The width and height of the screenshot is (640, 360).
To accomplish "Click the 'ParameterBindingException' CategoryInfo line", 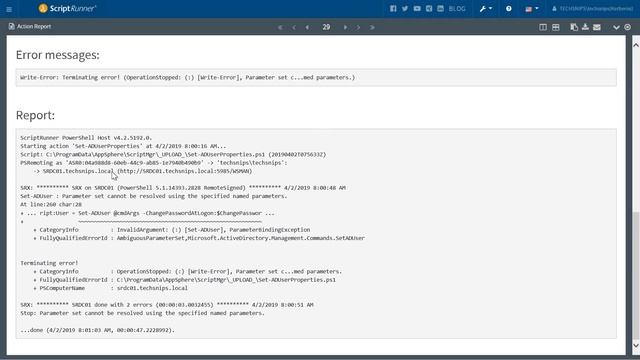I will tap(171, 230).
